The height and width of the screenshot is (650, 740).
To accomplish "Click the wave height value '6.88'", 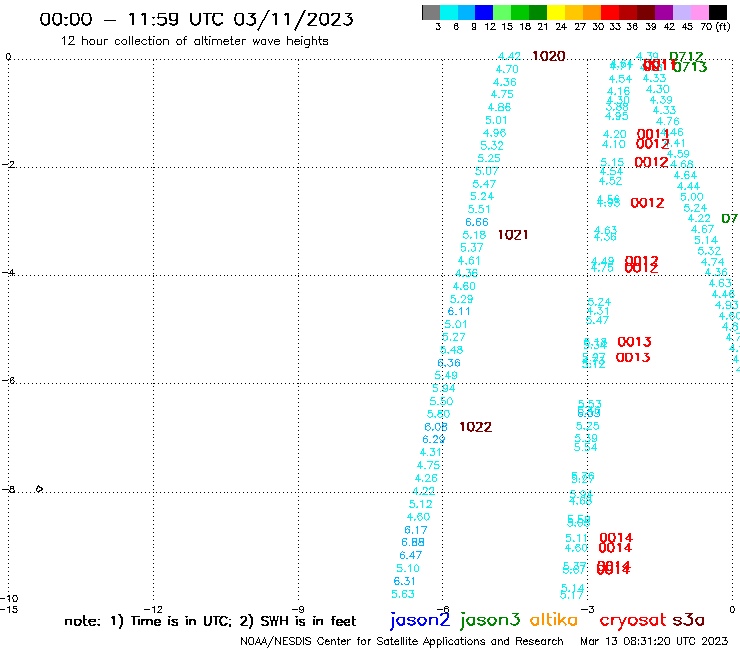I will (x=413, y=542).
